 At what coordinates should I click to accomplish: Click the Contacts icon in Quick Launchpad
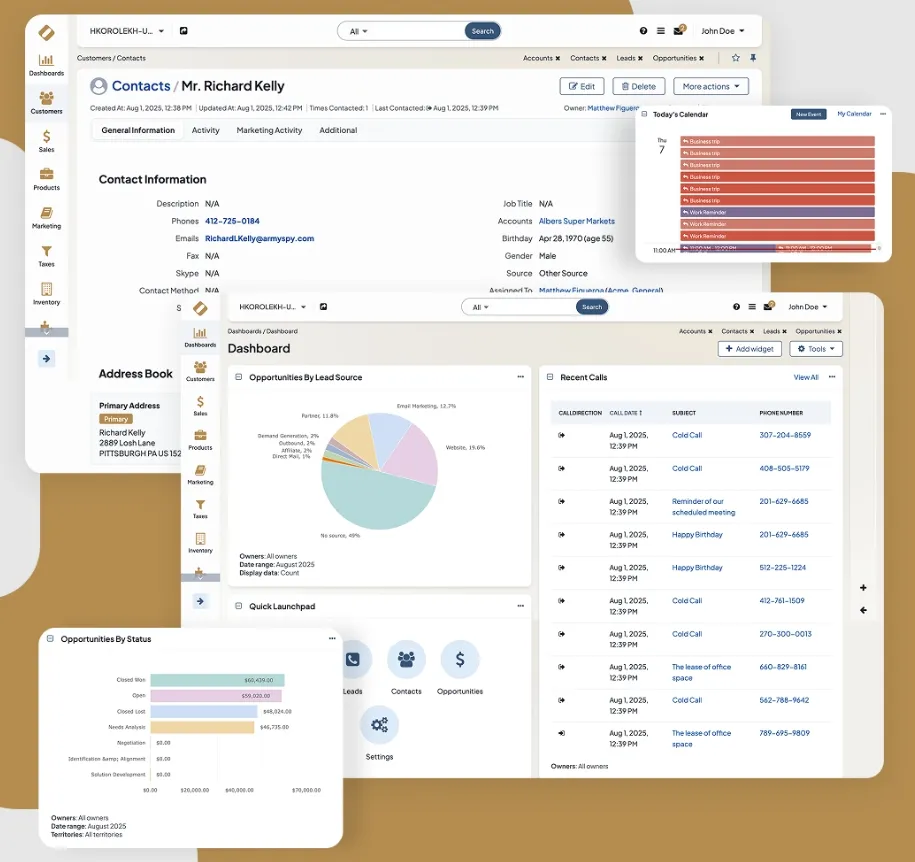coord(406,659)
